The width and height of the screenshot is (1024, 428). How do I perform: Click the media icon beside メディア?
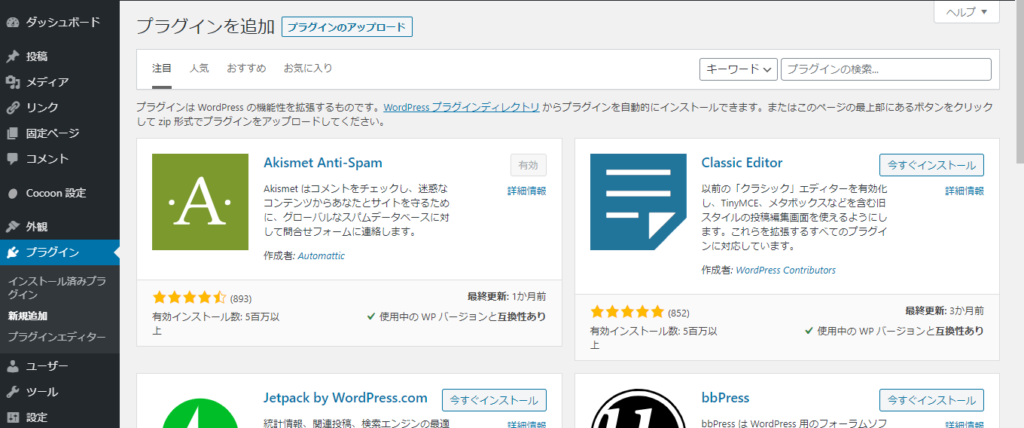click(x=12, y=82)
